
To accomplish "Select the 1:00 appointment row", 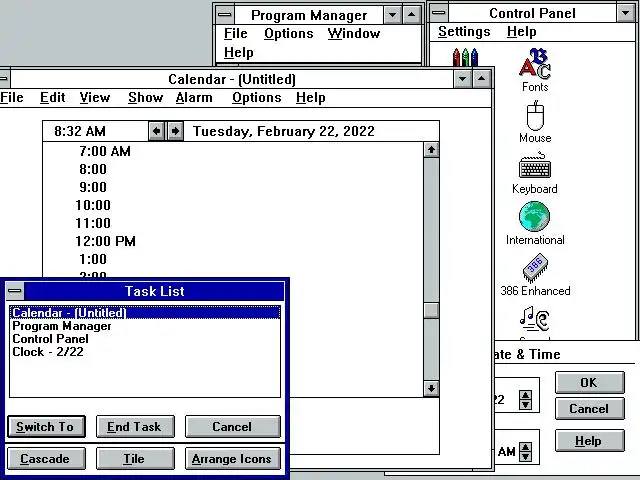I will [233, 259].
